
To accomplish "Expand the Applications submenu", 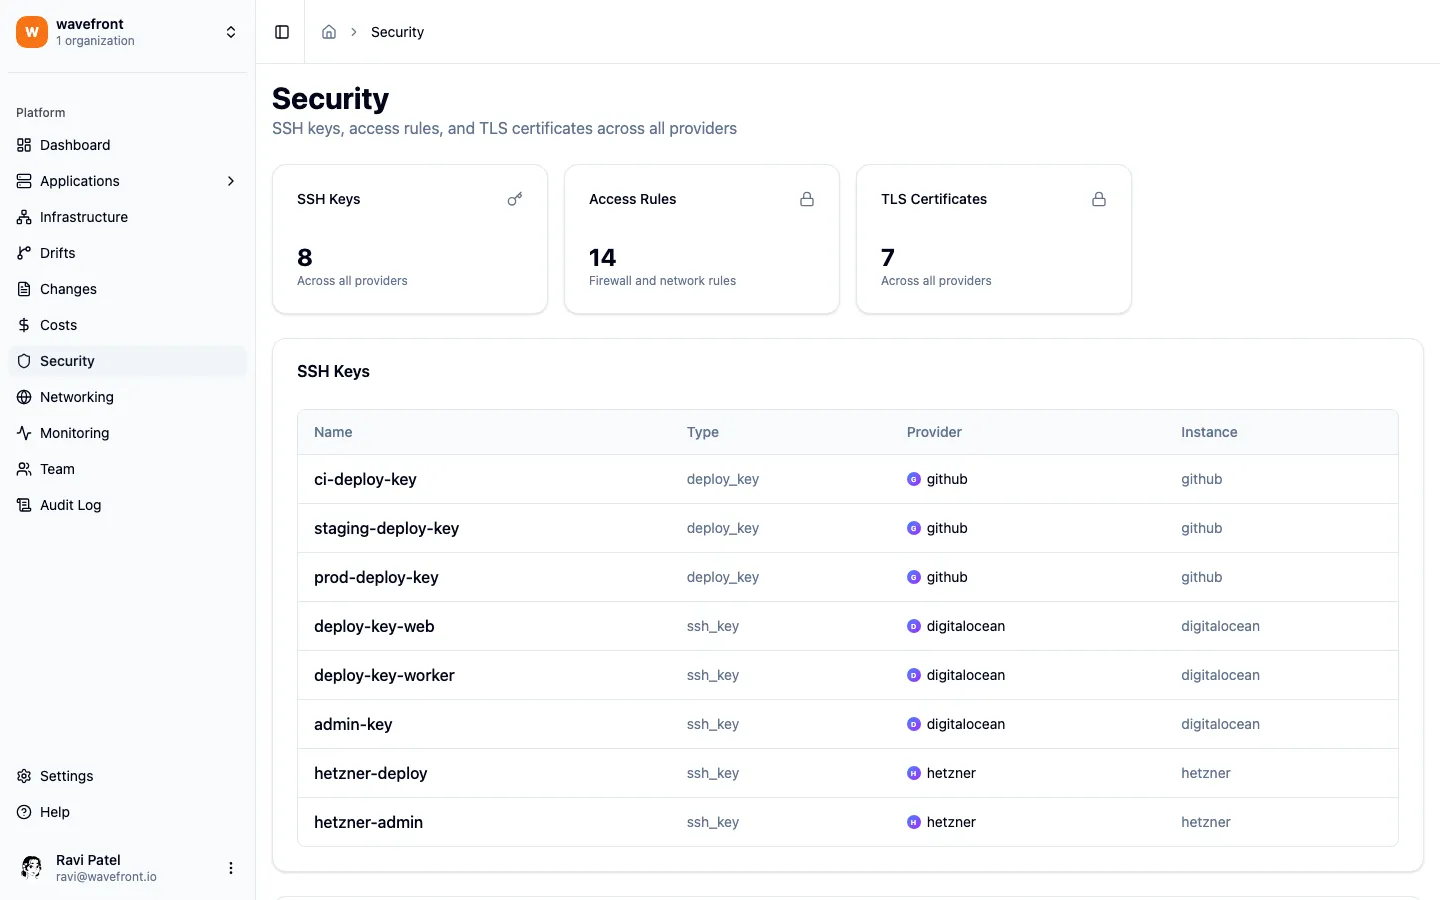I will (231, 181).
